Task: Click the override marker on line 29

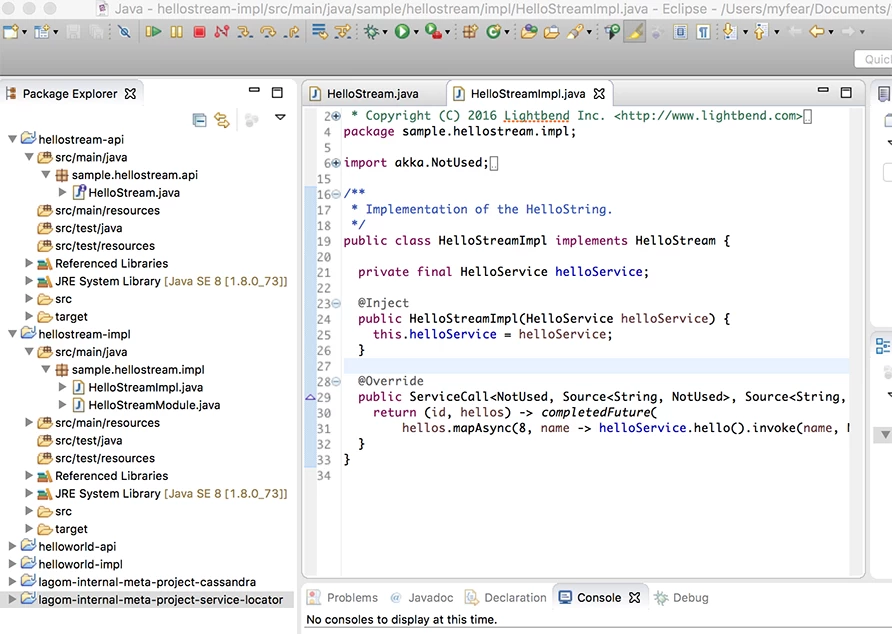Action: pyautogui.click(x=311, y=397)
